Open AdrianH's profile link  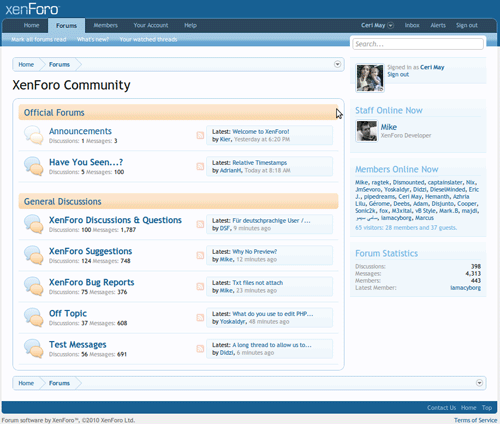point(231,170)
